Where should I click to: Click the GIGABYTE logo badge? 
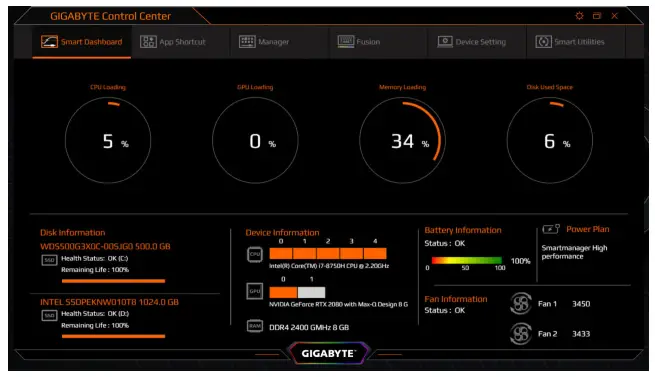pos(328,354)
